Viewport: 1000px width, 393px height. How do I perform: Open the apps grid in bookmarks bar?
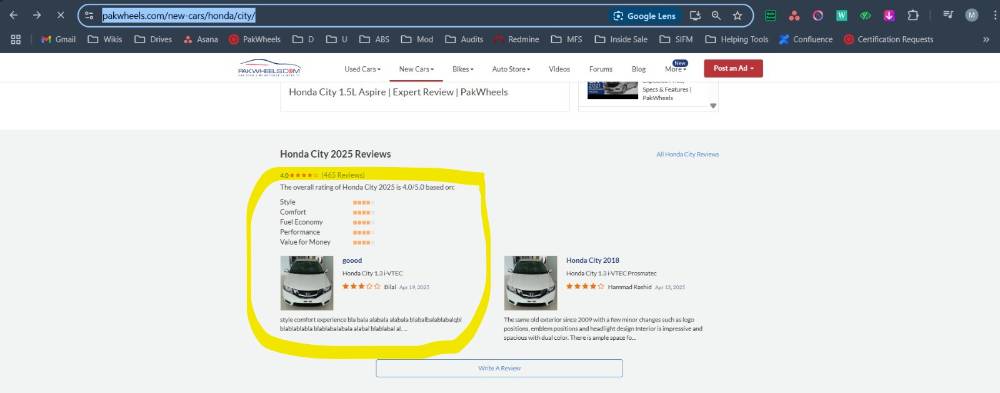pyautogui.click(x=16, y=39)
